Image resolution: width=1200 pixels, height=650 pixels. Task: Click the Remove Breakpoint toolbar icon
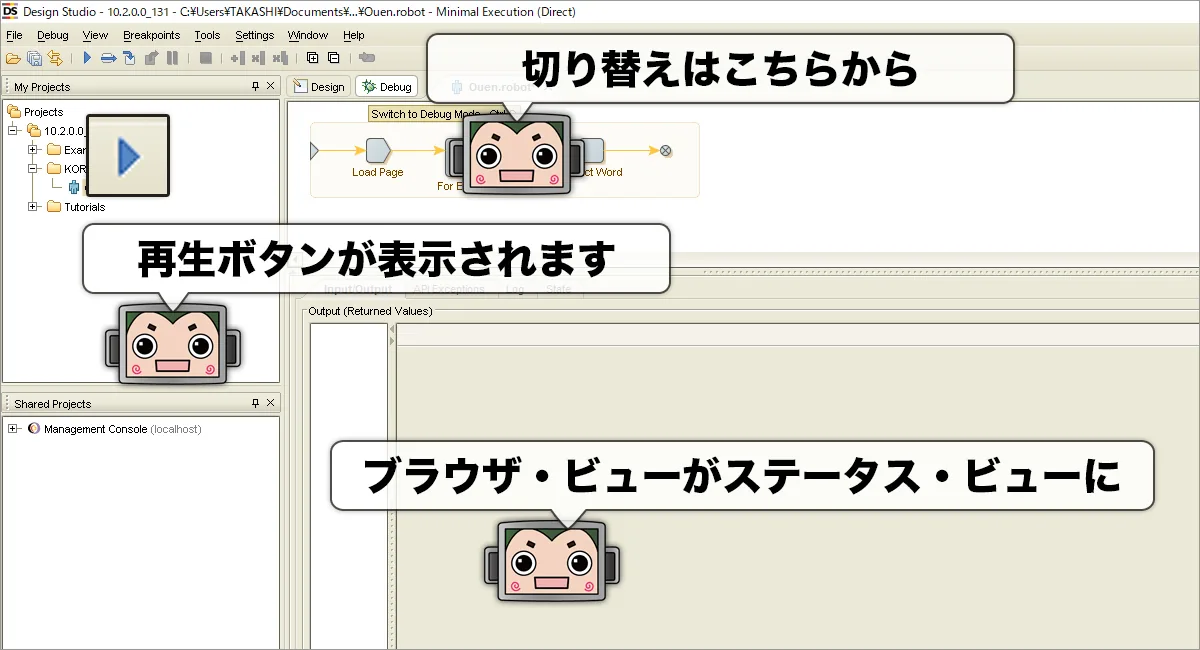(258, 58)
